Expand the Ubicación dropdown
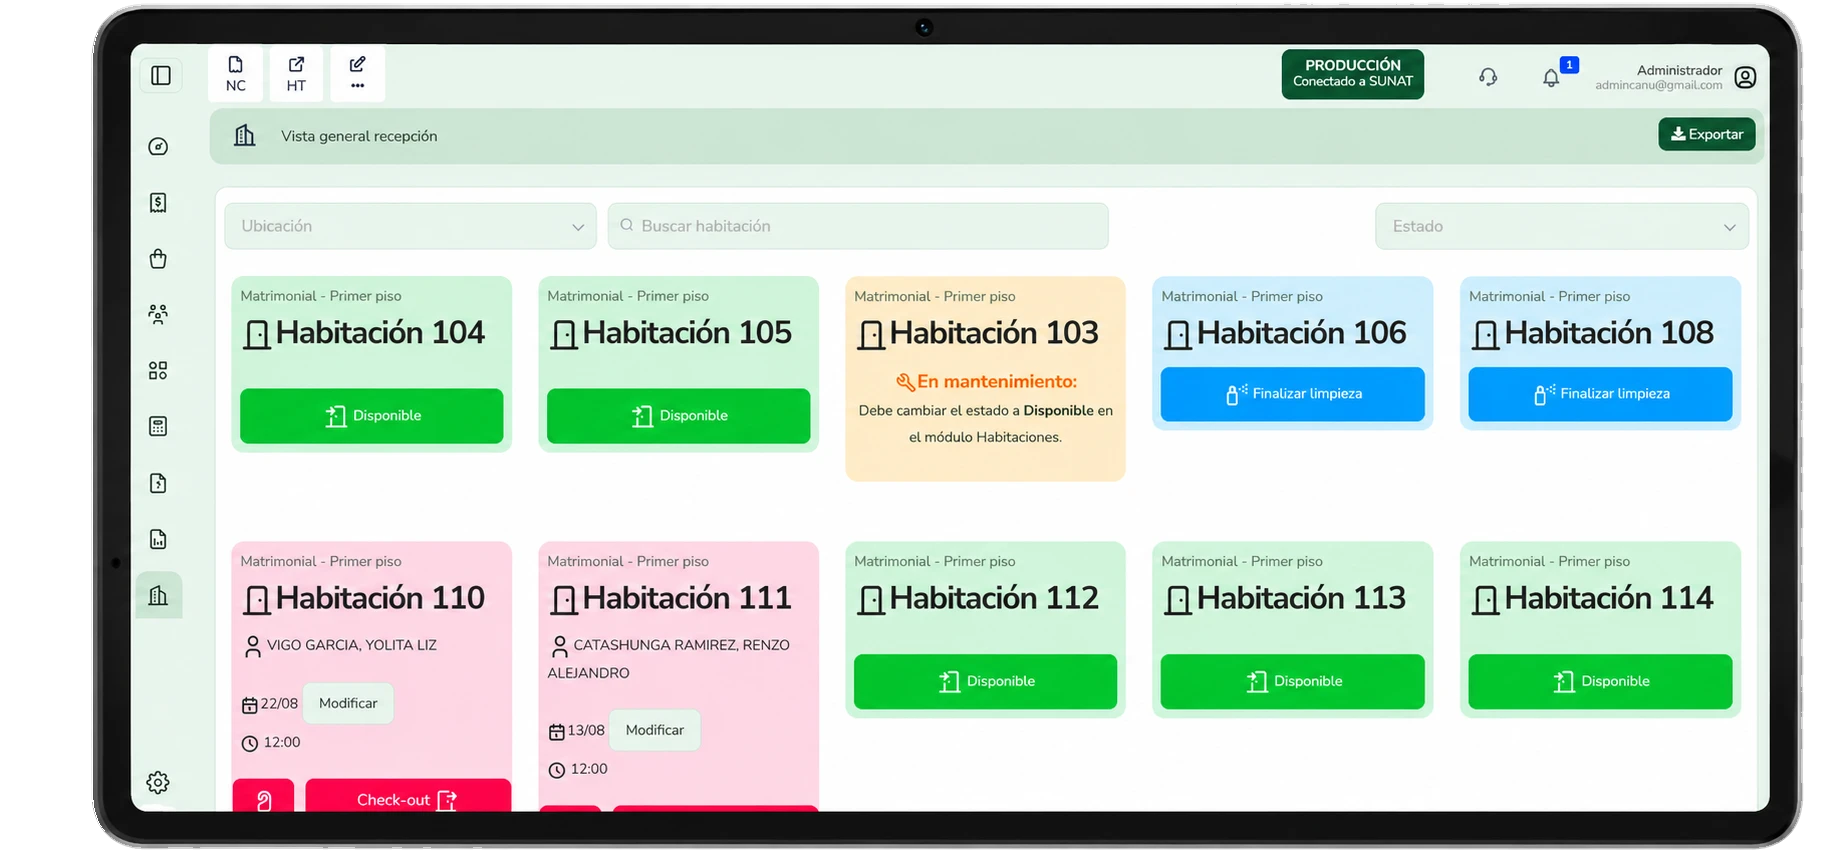 pos(410,226)
